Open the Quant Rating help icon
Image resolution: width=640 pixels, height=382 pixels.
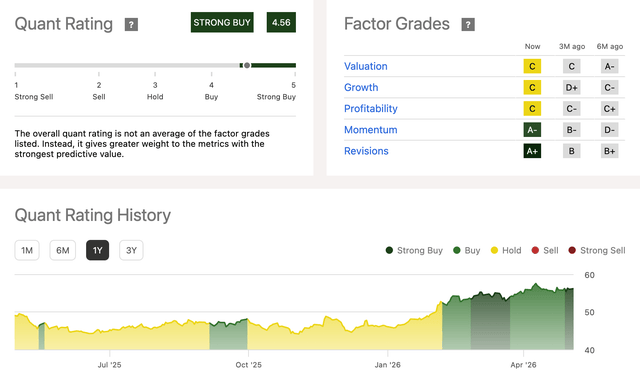click(x=131, y=24)
